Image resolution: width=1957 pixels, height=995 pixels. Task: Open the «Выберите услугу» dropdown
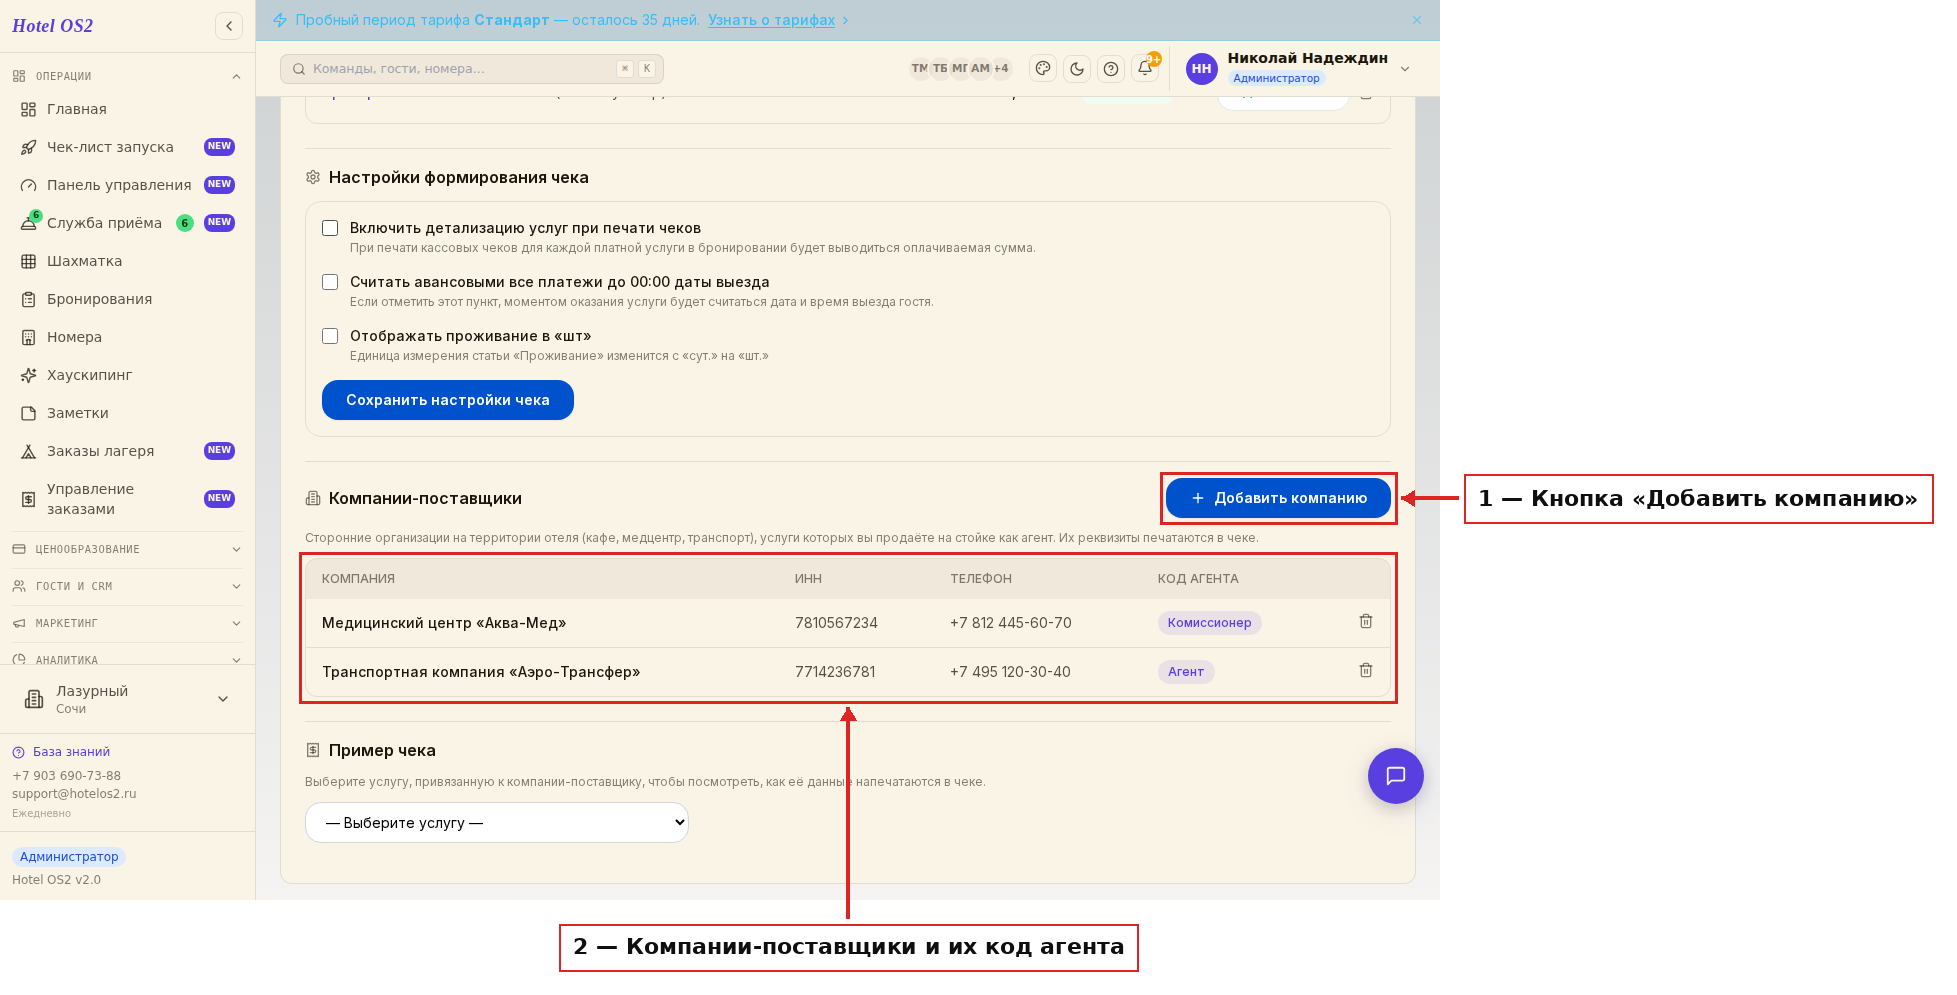(497, 823)
